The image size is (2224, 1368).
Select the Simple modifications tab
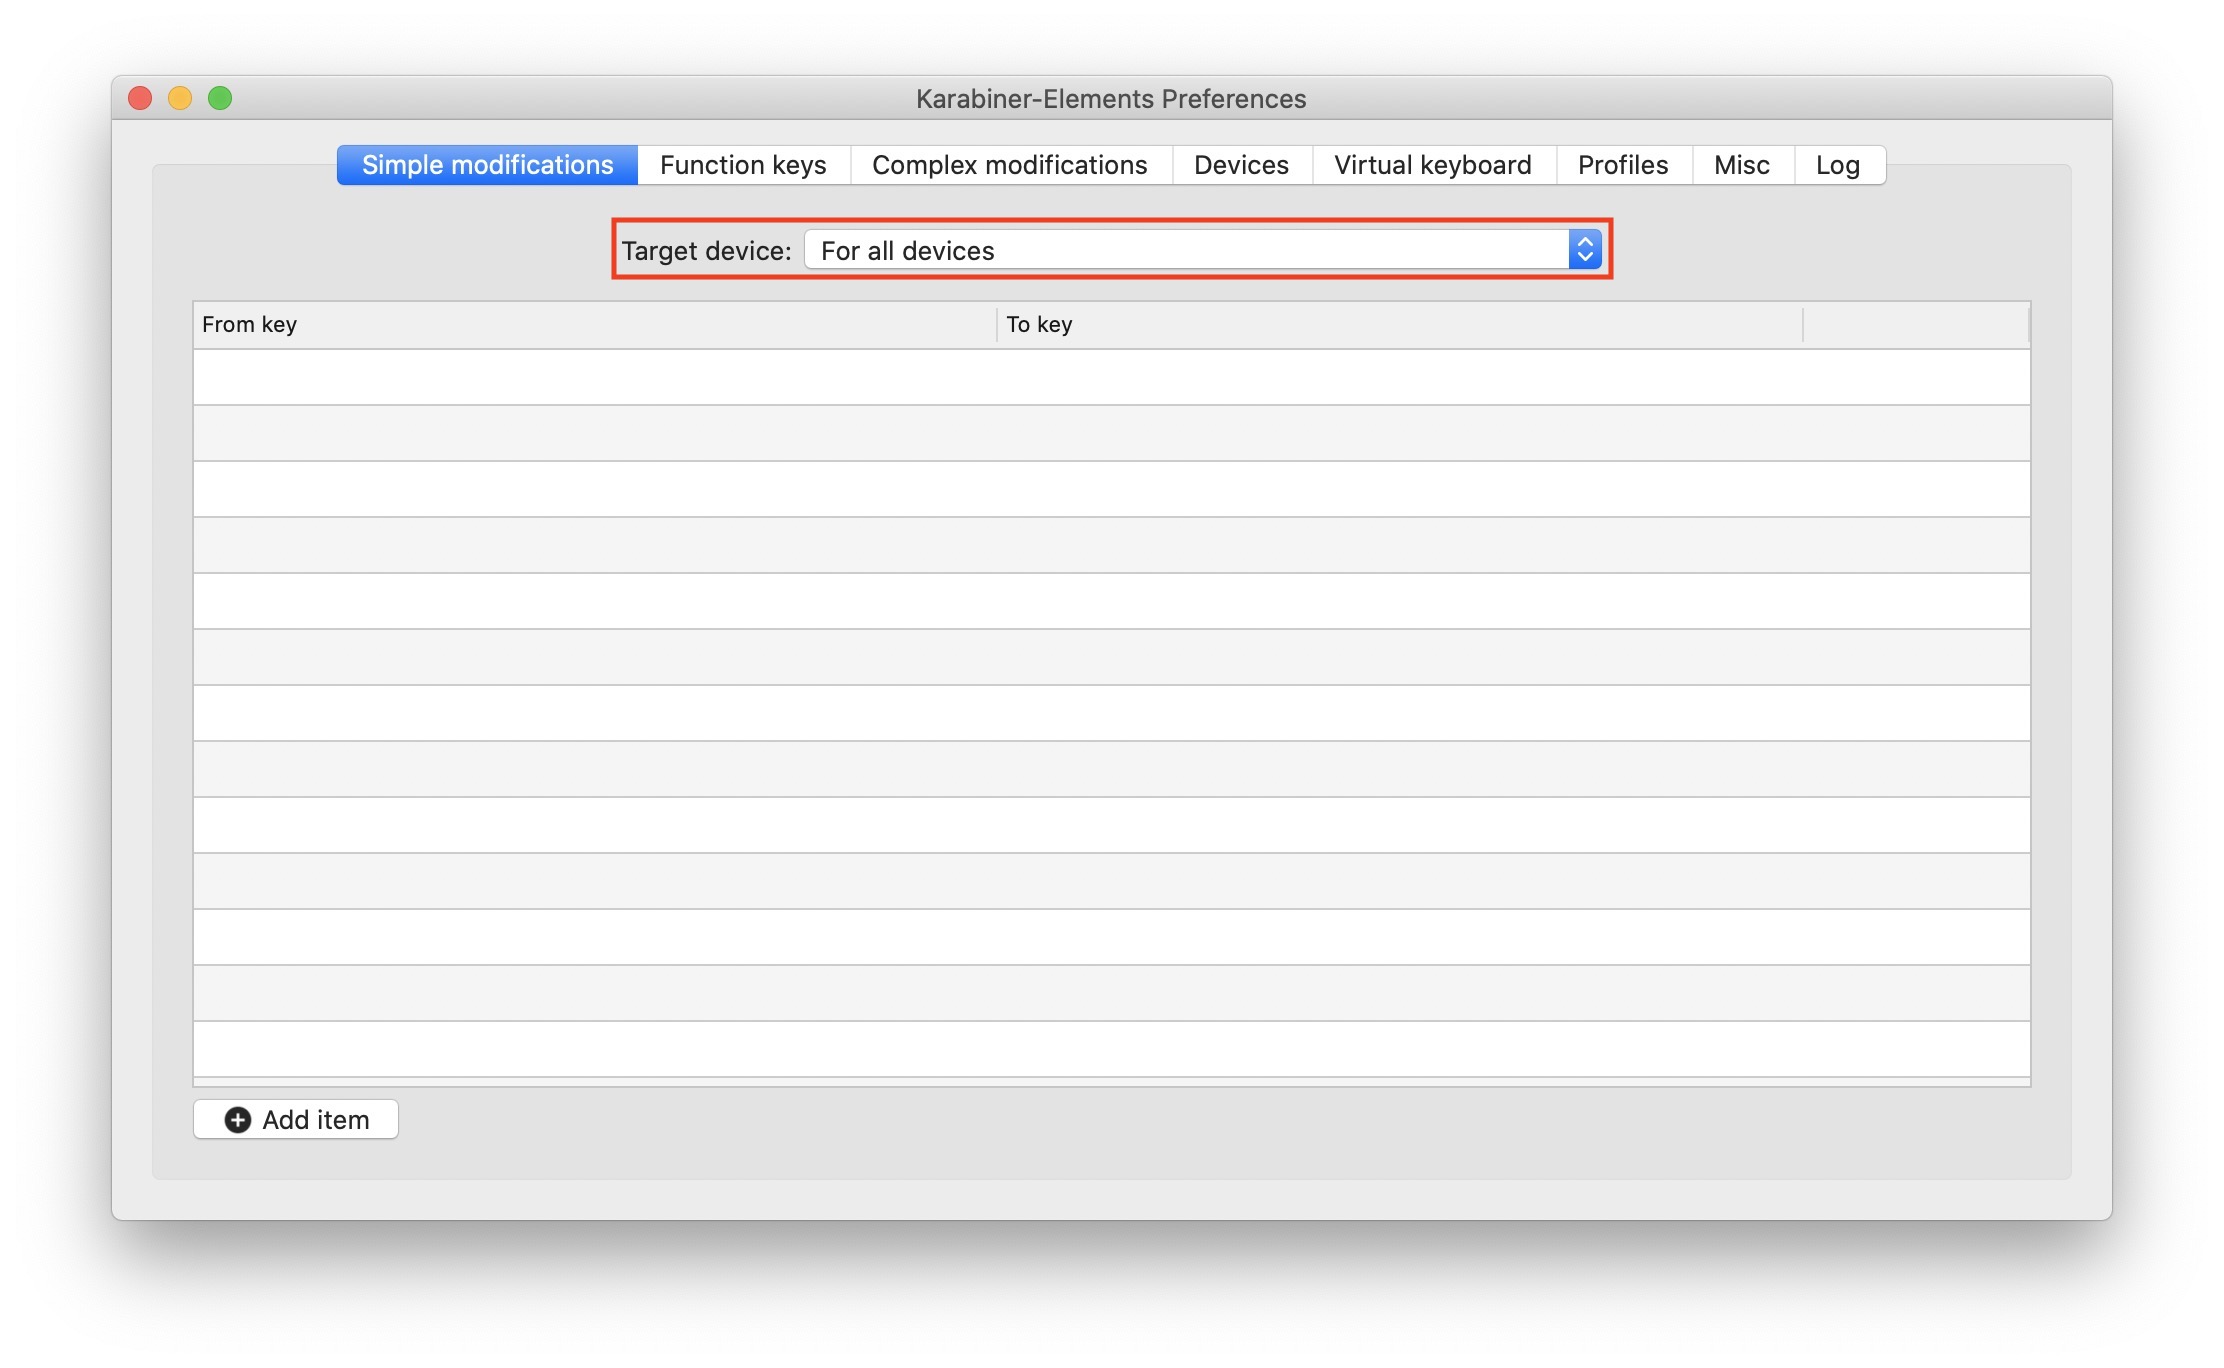tap(487, 165)
